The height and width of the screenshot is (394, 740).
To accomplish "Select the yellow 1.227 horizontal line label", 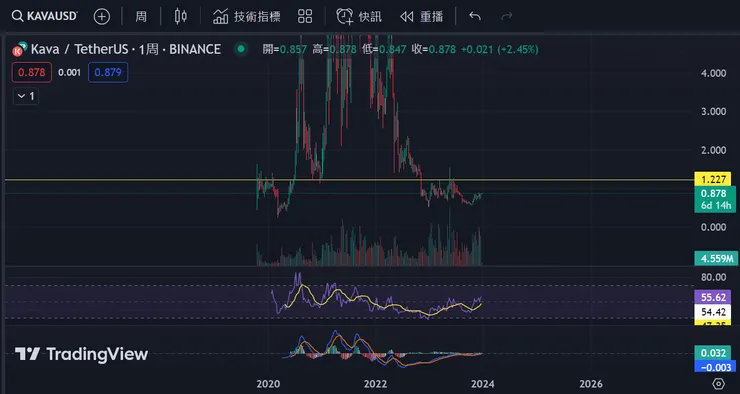I will (x=712, y=179).
